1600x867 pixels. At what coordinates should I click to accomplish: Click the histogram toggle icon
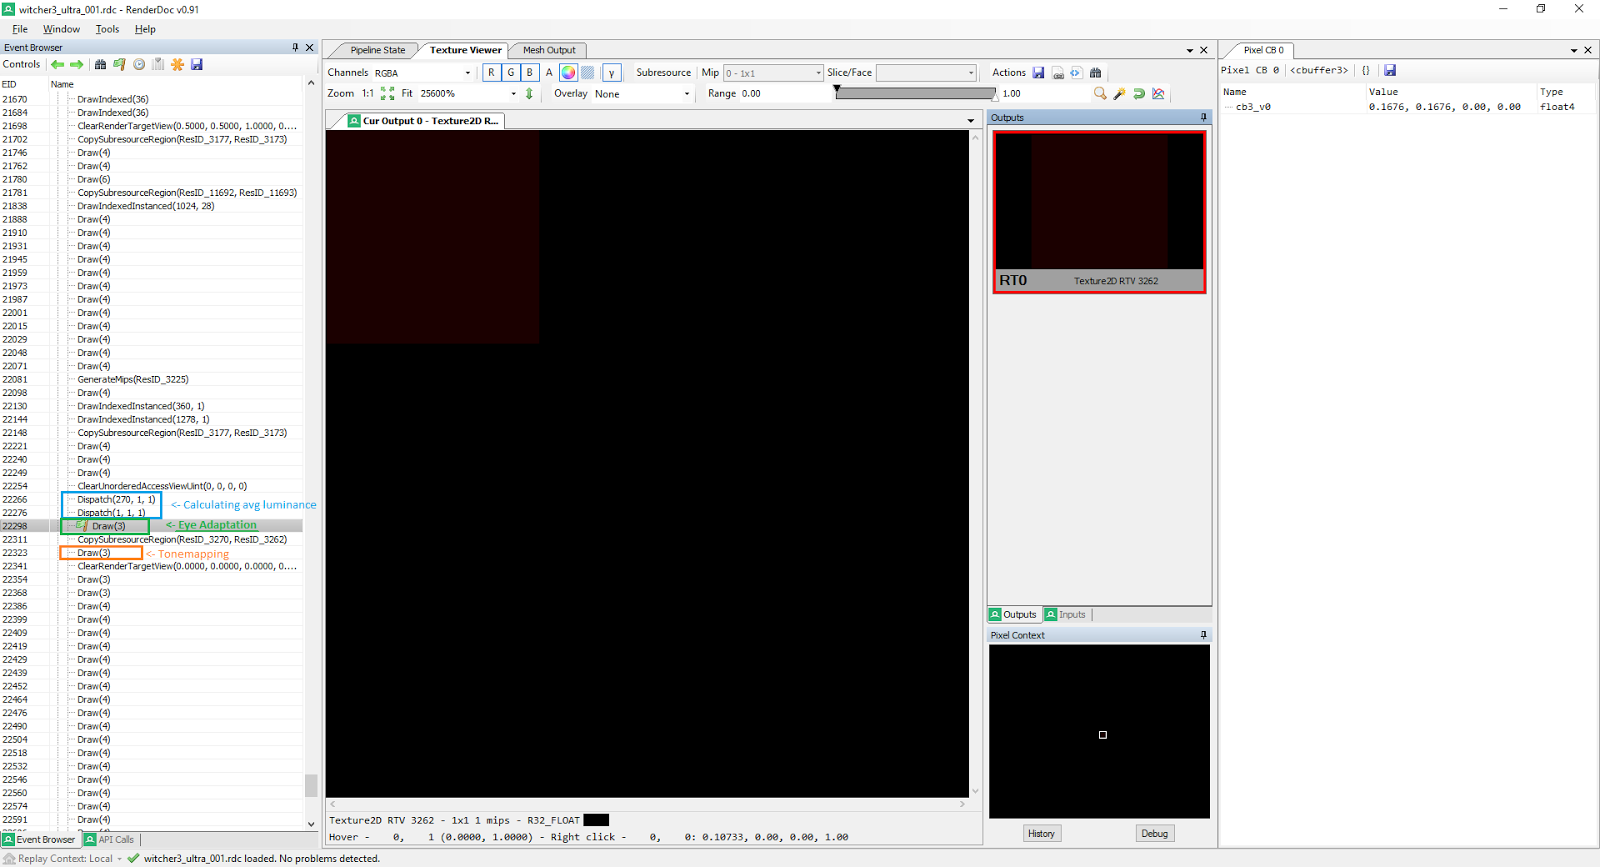tap(1158, 94)
